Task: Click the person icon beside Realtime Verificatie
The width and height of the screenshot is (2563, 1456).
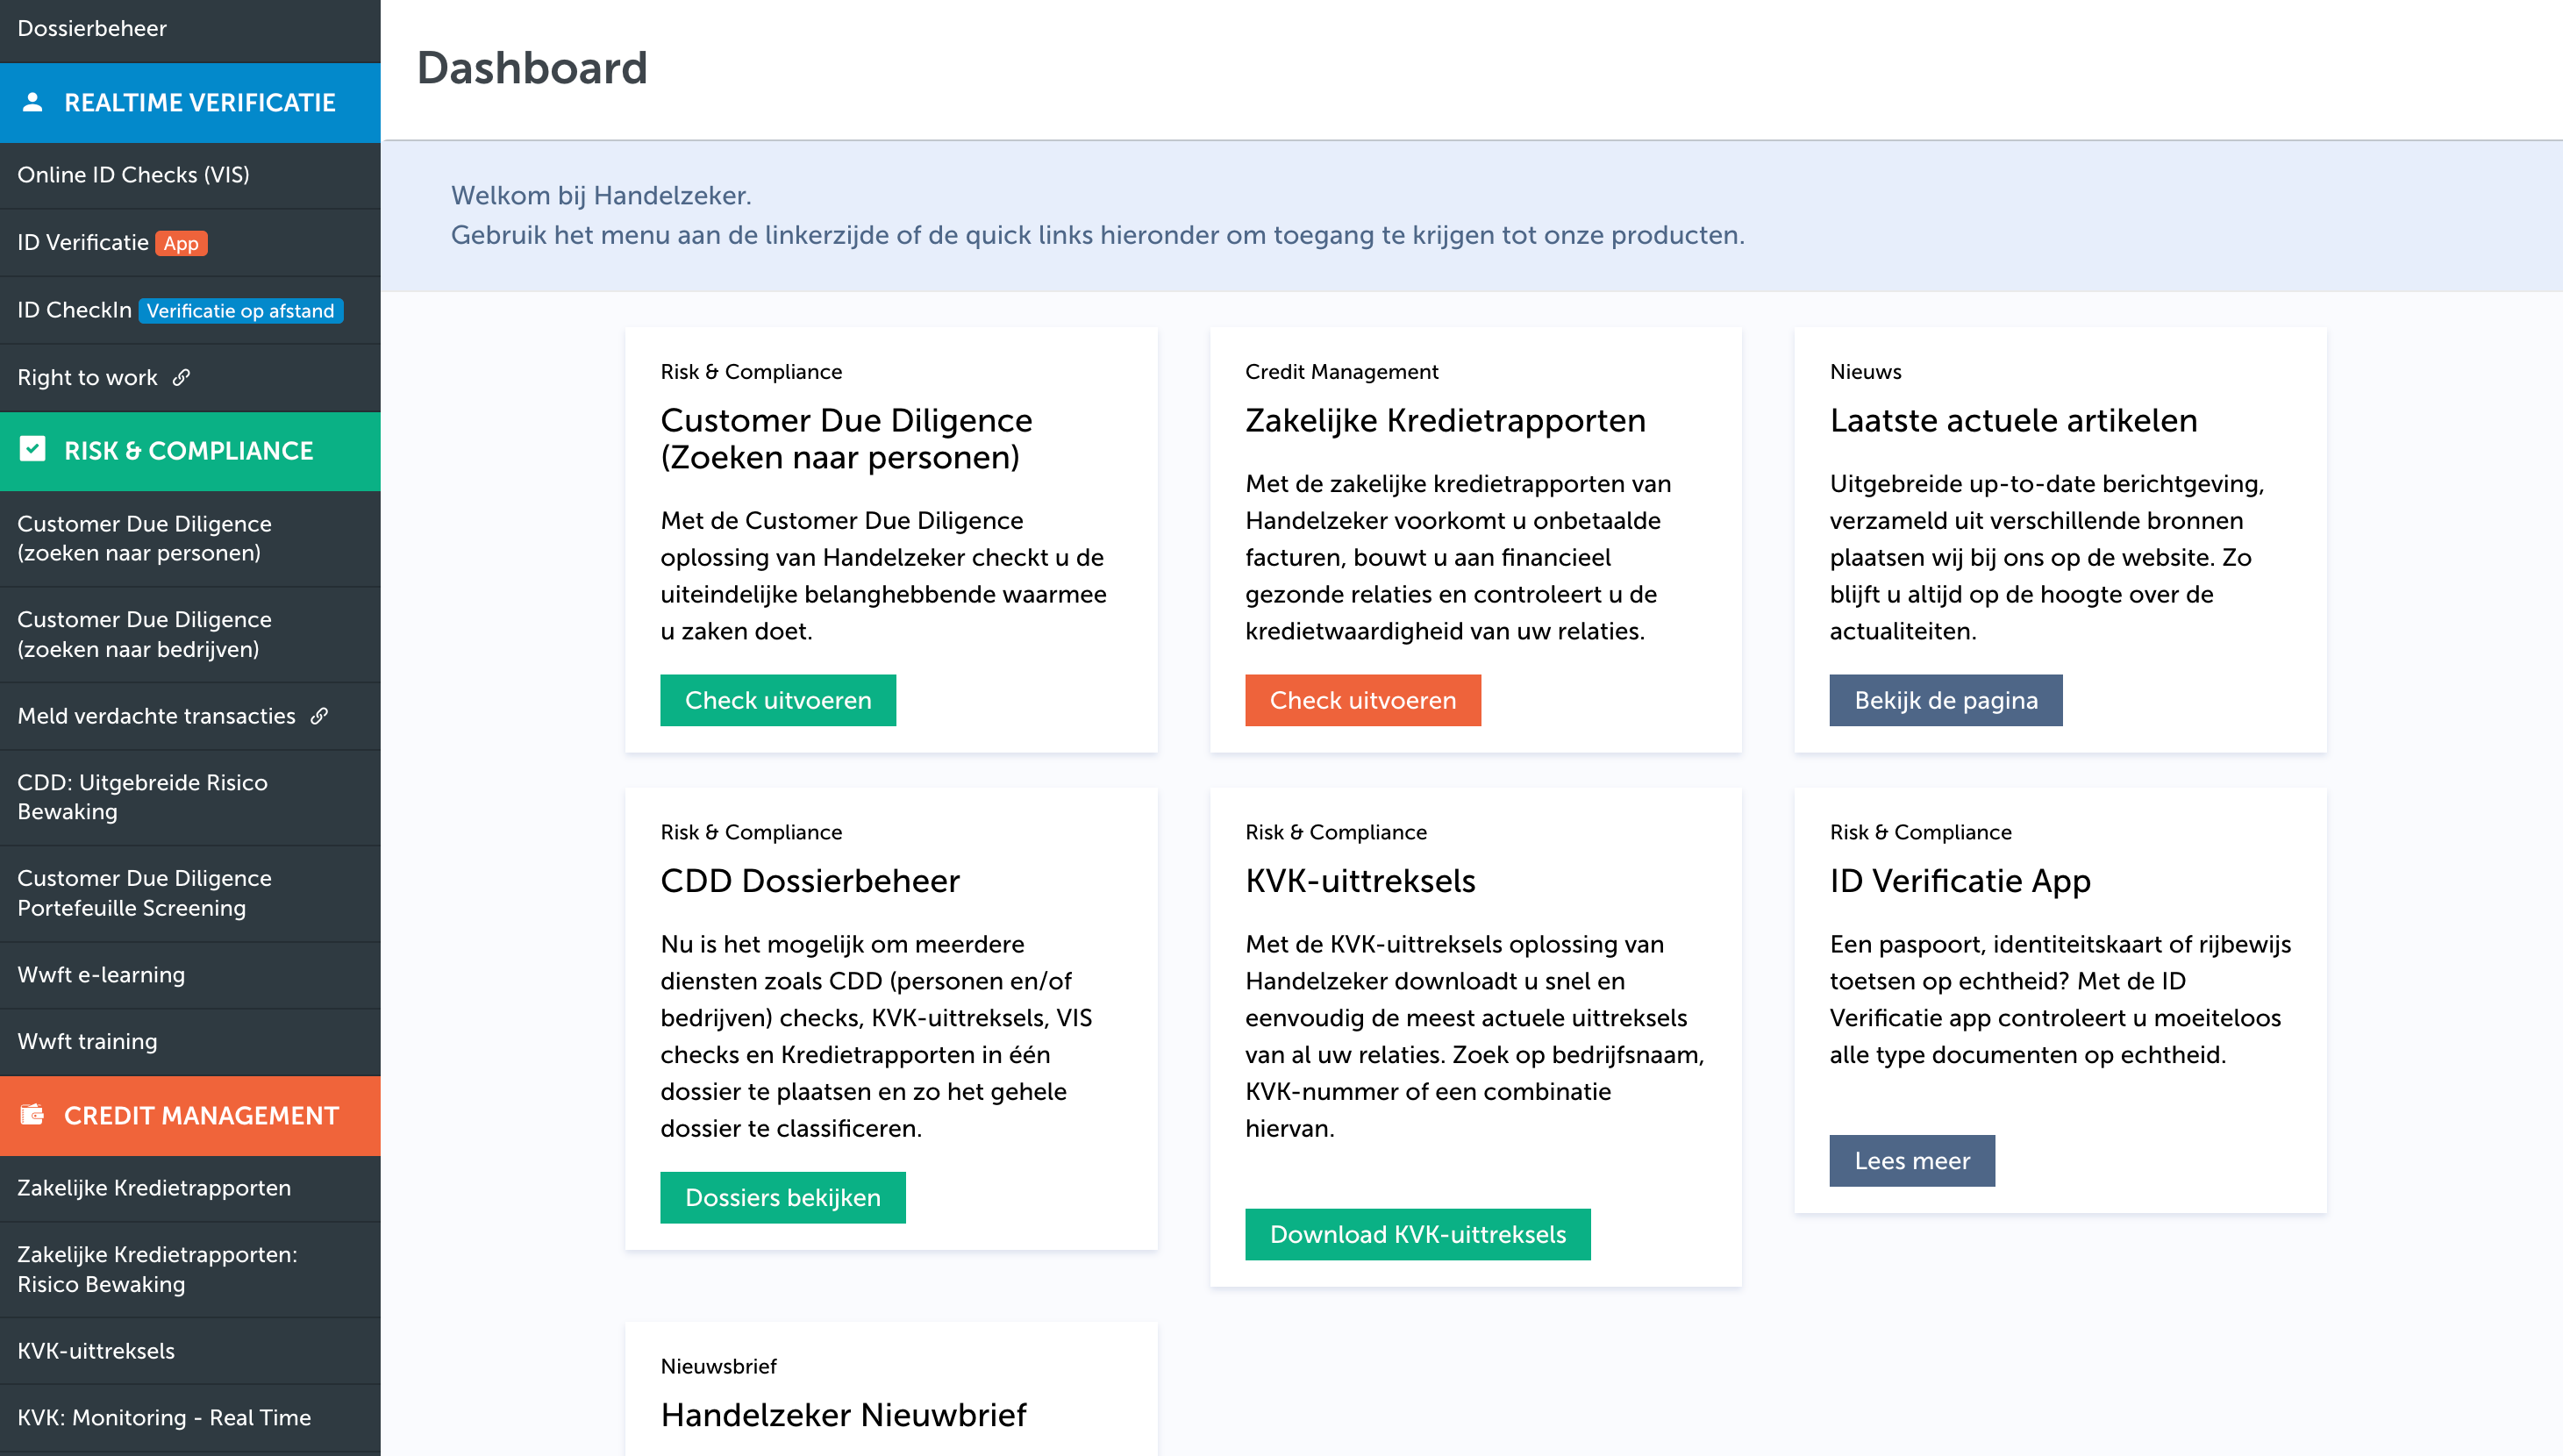Action: 33,102
